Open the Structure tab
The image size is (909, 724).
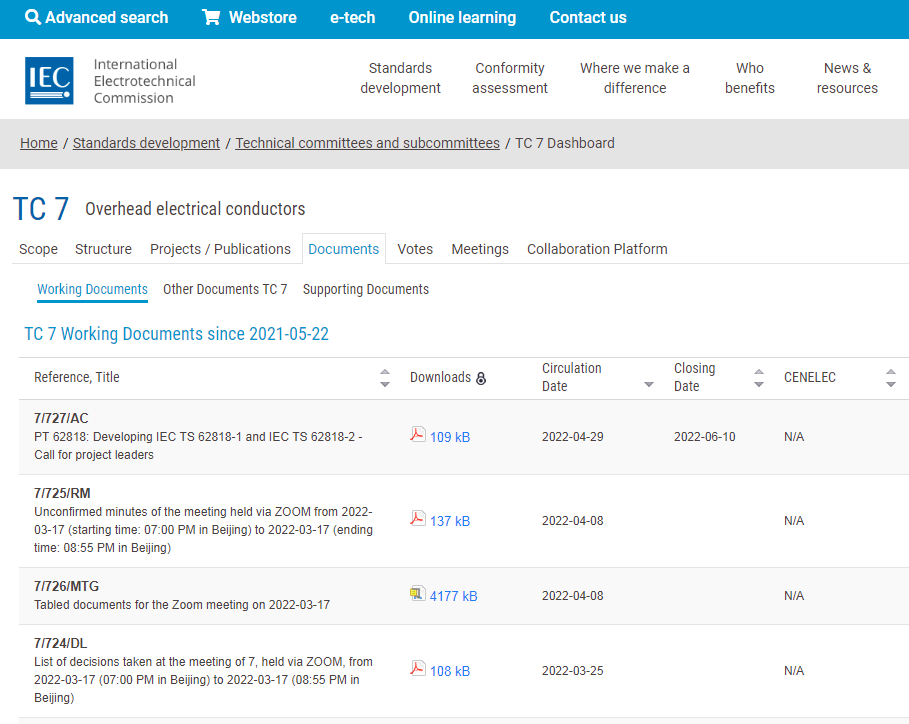pyautogui.click(x=103, y=249)
